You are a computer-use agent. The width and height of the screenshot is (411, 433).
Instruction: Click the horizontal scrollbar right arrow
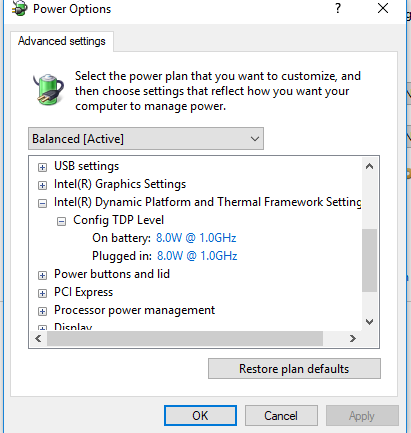(x=353, y=339)
